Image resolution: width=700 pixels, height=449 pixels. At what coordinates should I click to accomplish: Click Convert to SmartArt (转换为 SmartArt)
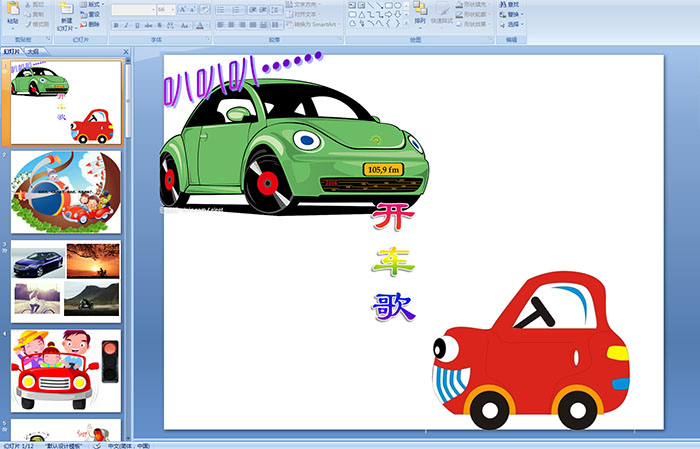(x=312, y=24)
